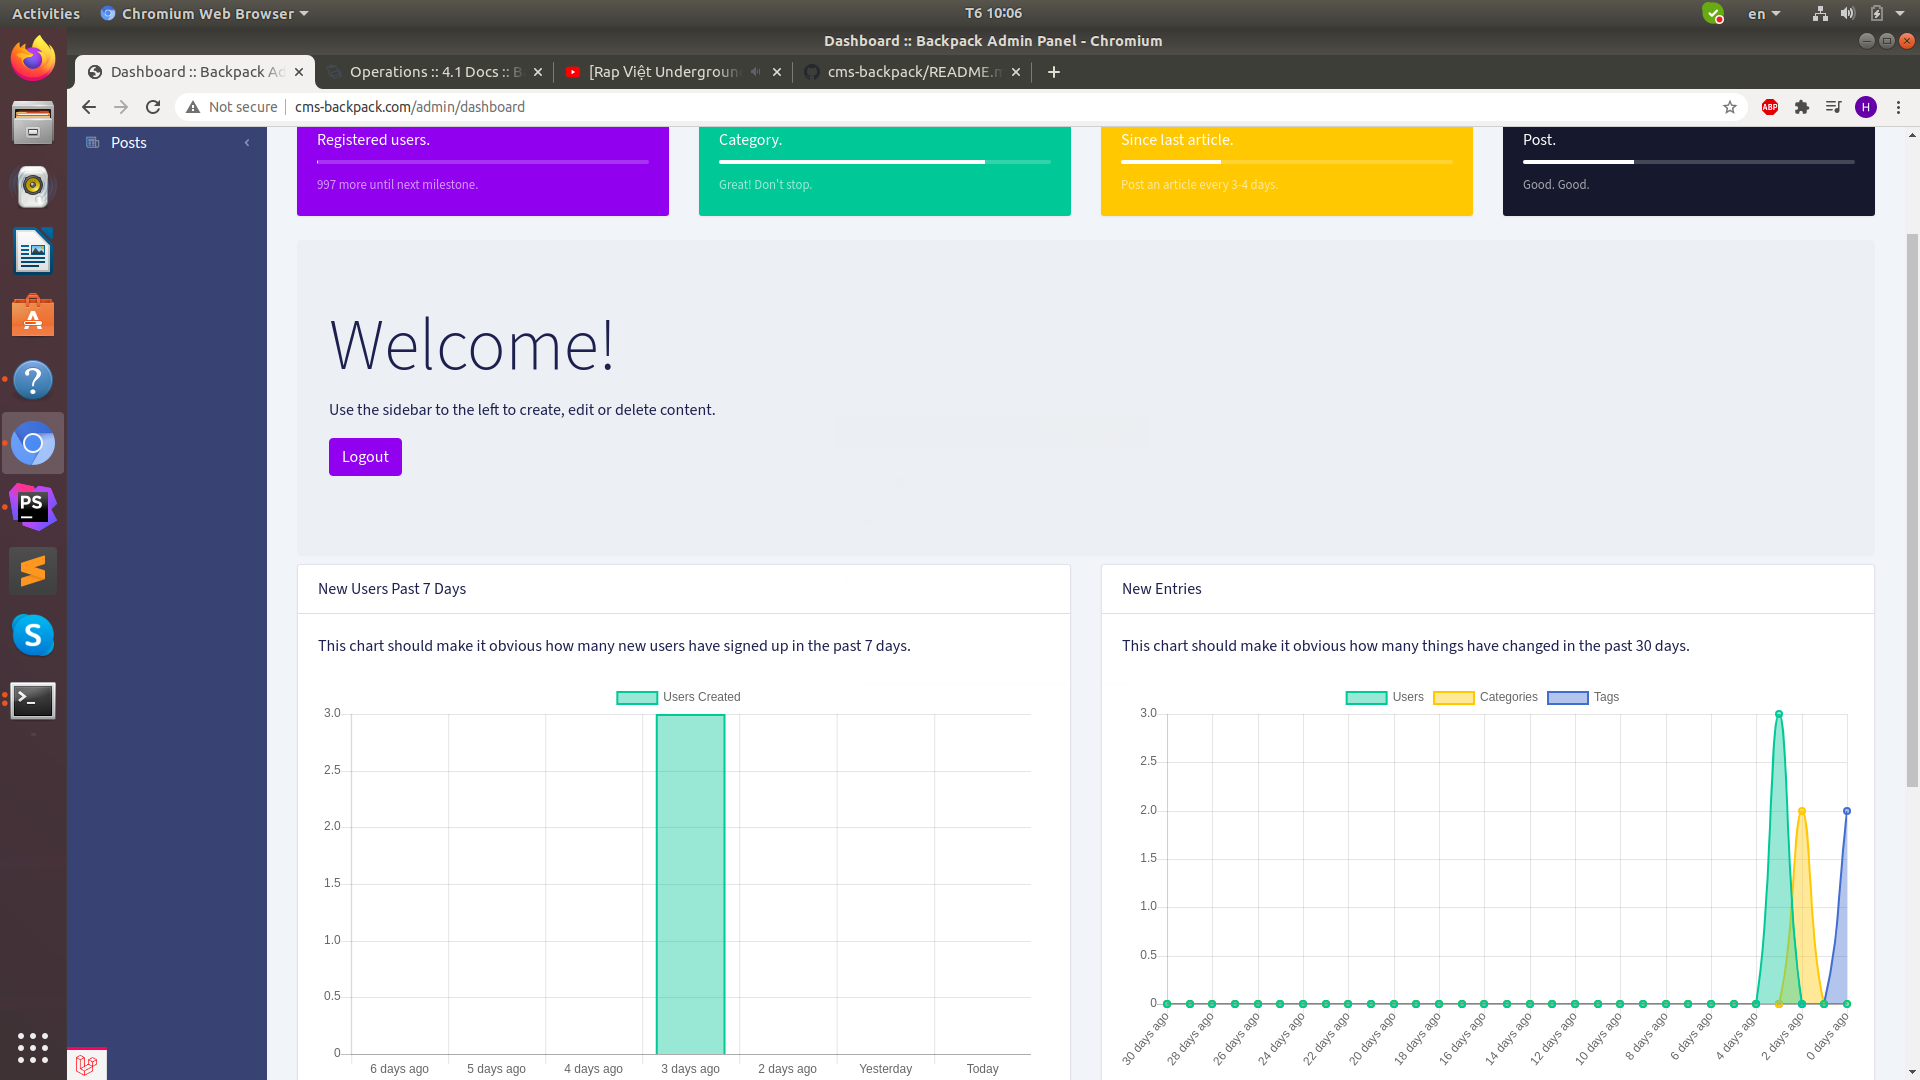Image resolution: width=1920 pixels, height=1080 pixels.
Task: Open media control icon in toolbar
Action: point(1833,107)
